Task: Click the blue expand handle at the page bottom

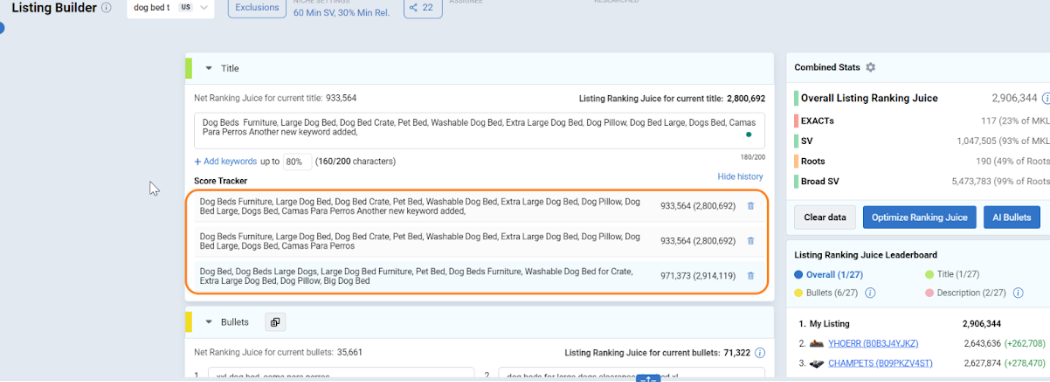Action: (x=649, y=378)
